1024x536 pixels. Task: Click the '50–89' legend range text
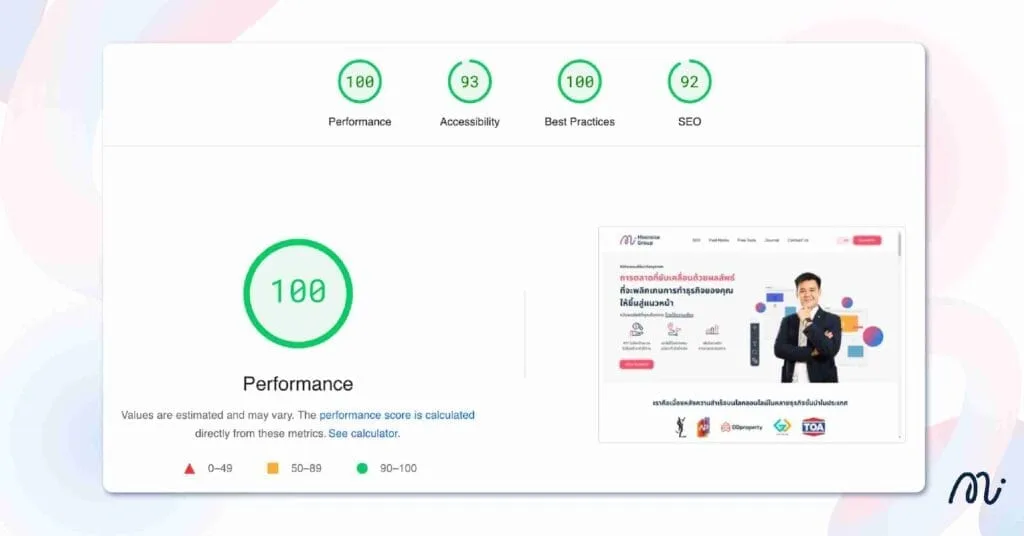tap(306, 468)
